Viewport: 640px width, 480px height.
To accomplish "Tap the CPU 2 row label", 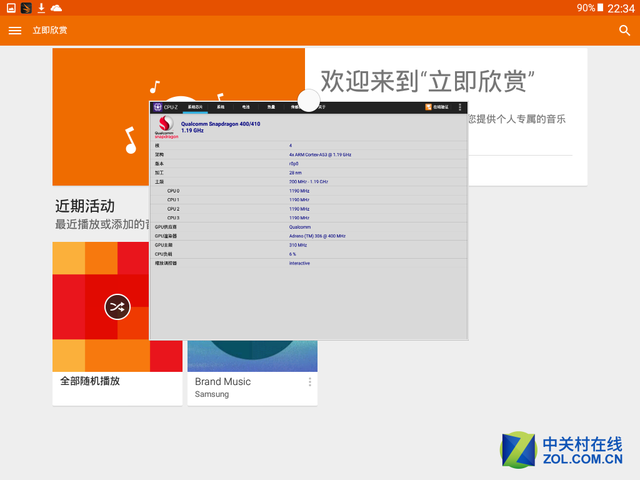I will (x=173, y=209).
